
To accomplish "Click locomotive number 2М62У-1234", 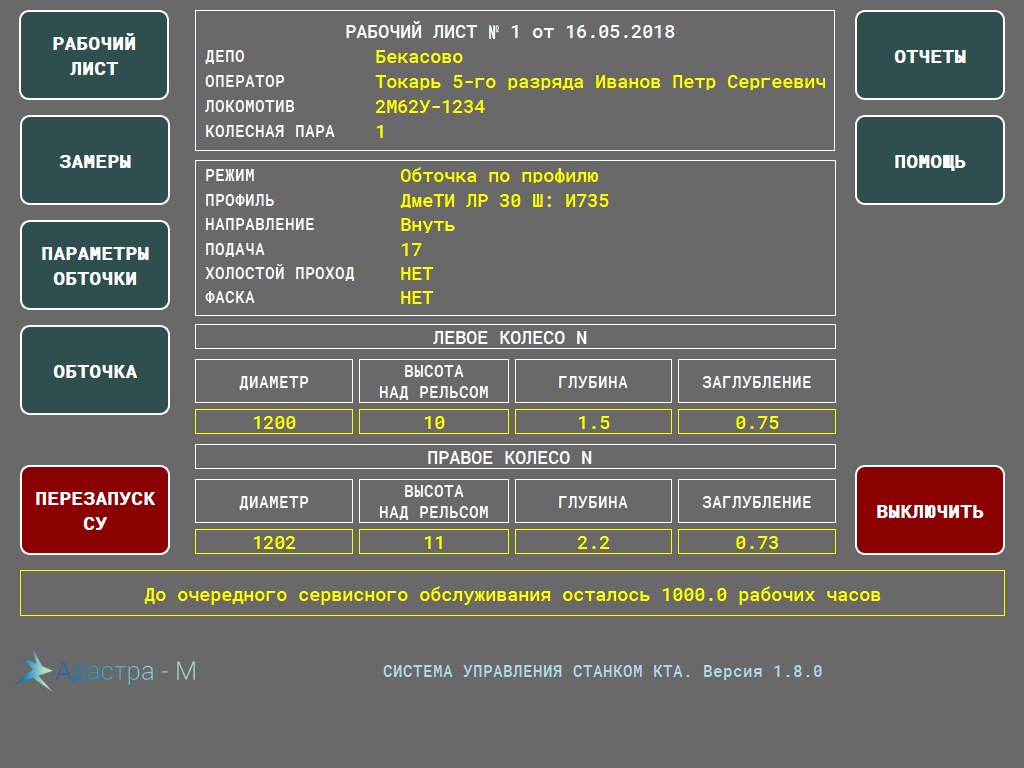I will [x=430, y=106].
